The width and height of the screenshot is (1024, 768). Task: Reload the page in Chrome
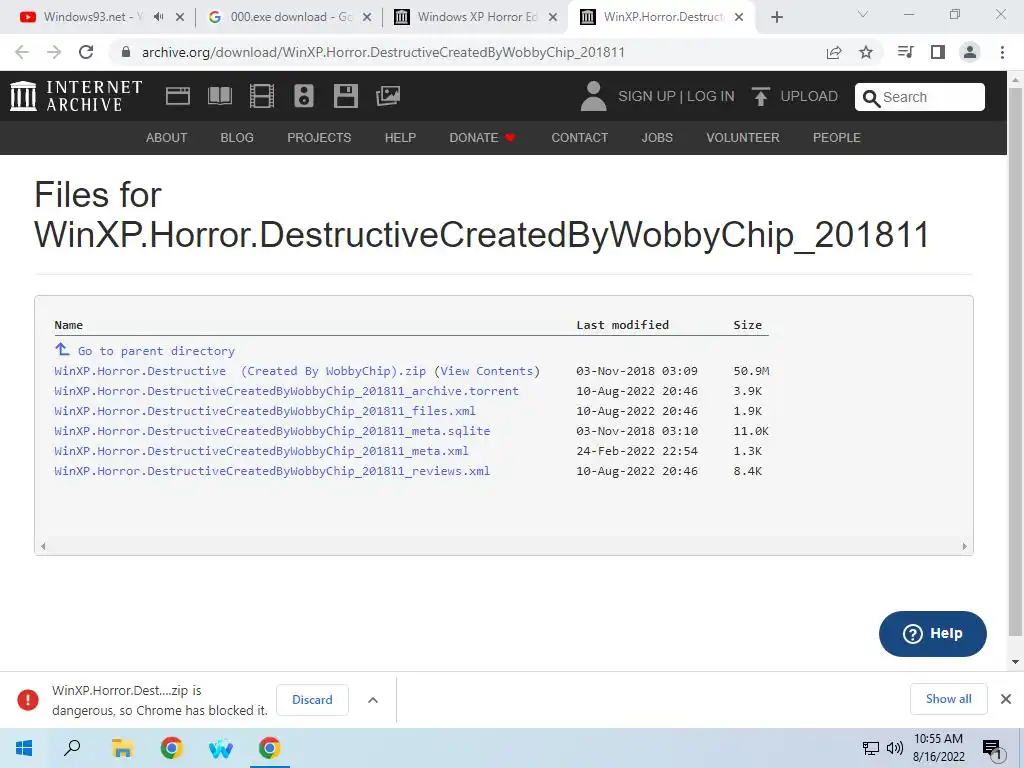point(86,52)
